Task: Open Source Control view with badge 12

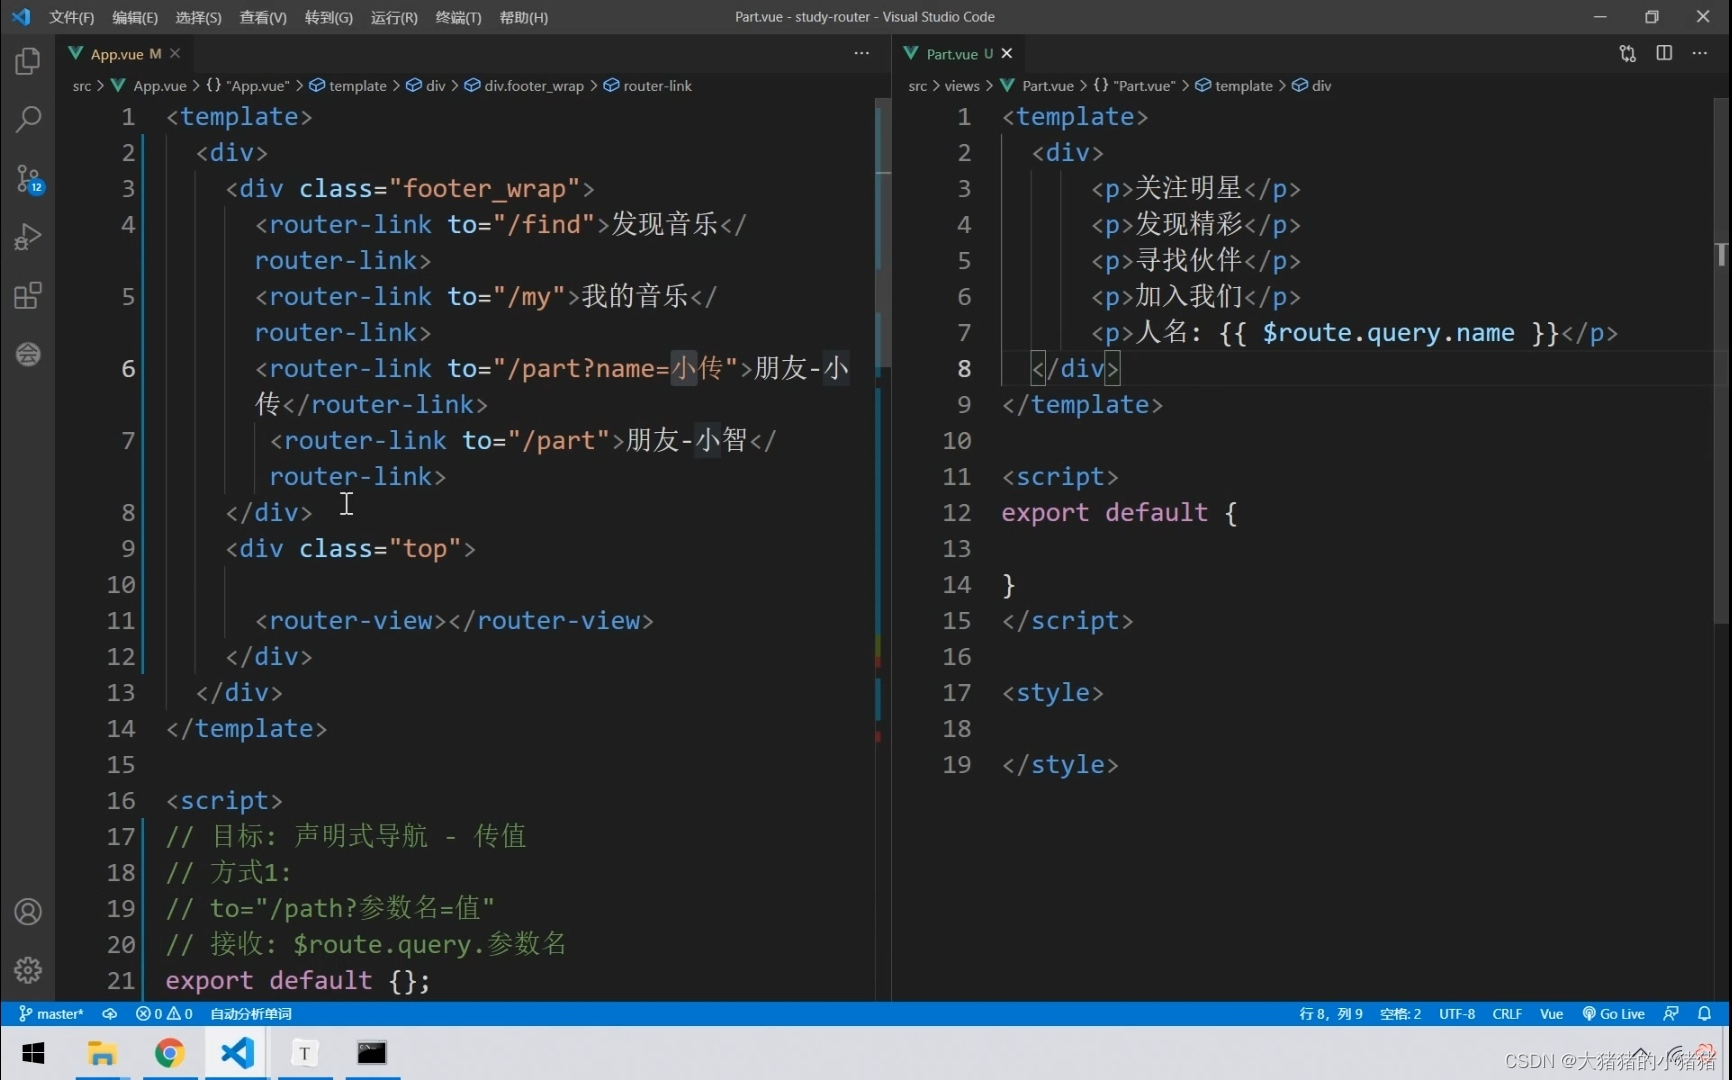Action: click(28, 179)
